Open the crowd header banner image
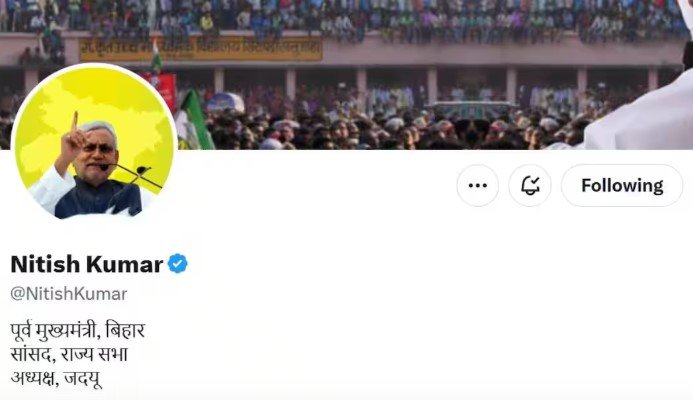This screenshot has height=400, width=693. pos(346,75)
